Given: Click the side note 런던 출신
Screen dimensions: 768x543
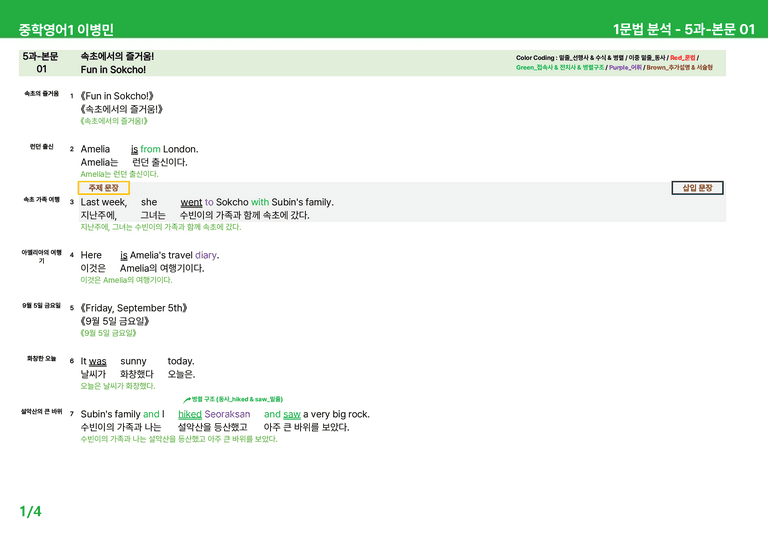Looking at the screenshot, I should tap(42, 146).
